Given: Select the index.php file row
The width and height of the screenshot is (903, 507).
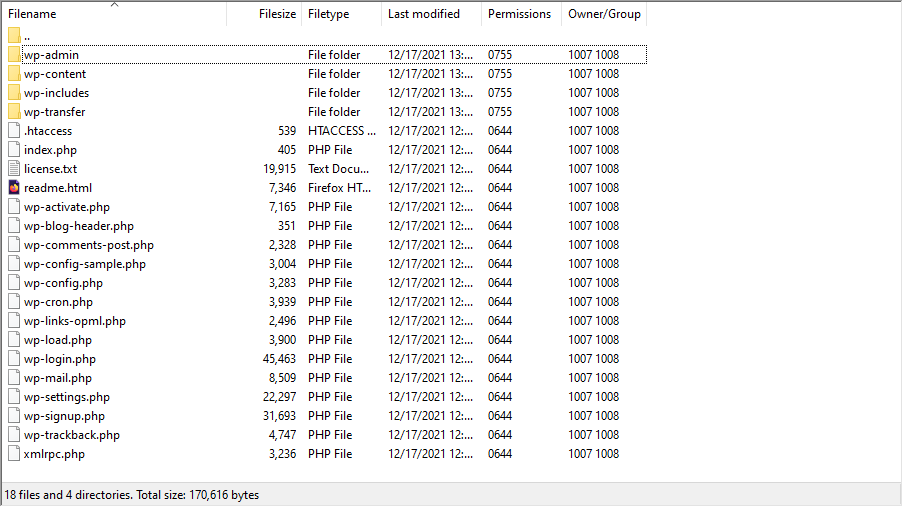Looking at the screenshot, I should (50, 150).
